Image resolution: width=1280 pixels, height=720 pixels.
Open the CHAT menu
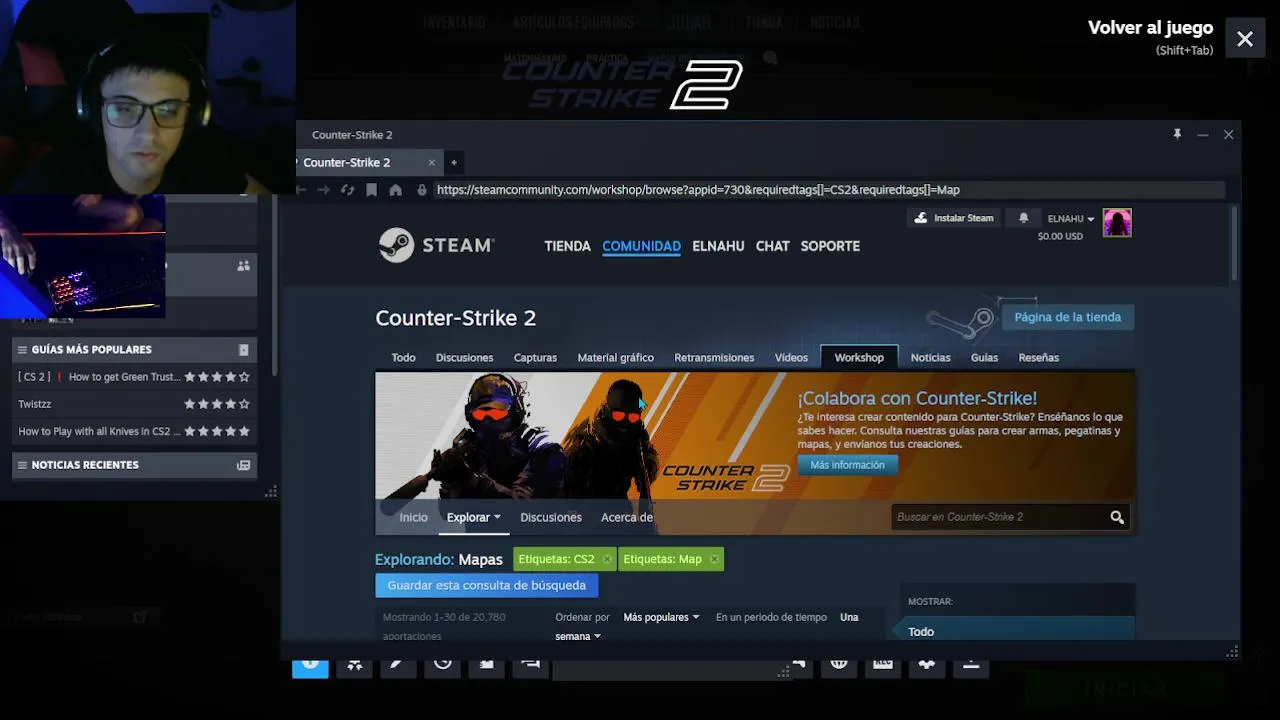[772, 246]
